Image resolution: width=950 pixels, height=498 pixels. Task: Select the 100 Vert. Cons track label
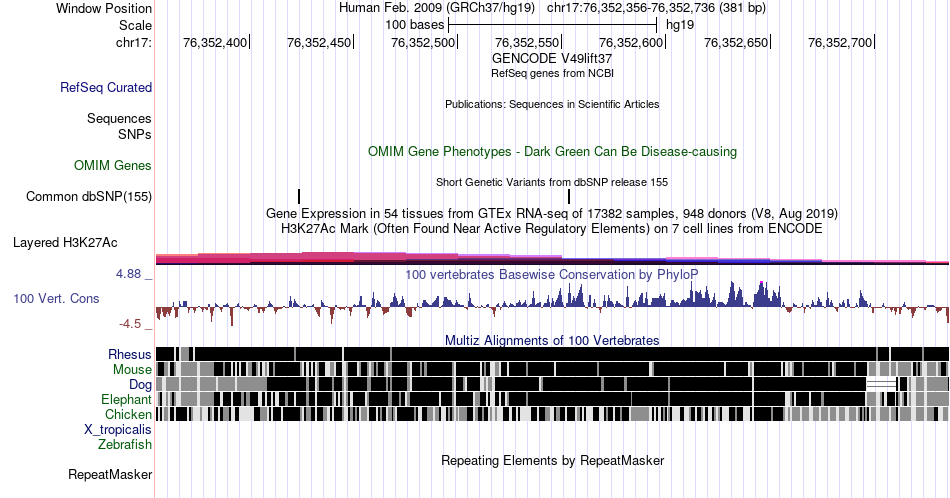(x=56, y=298)
